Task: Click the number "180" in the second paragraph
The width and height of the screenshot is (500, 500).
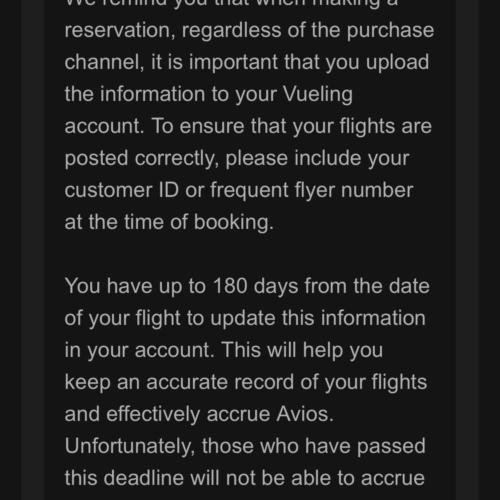Action: coord(230,286)
